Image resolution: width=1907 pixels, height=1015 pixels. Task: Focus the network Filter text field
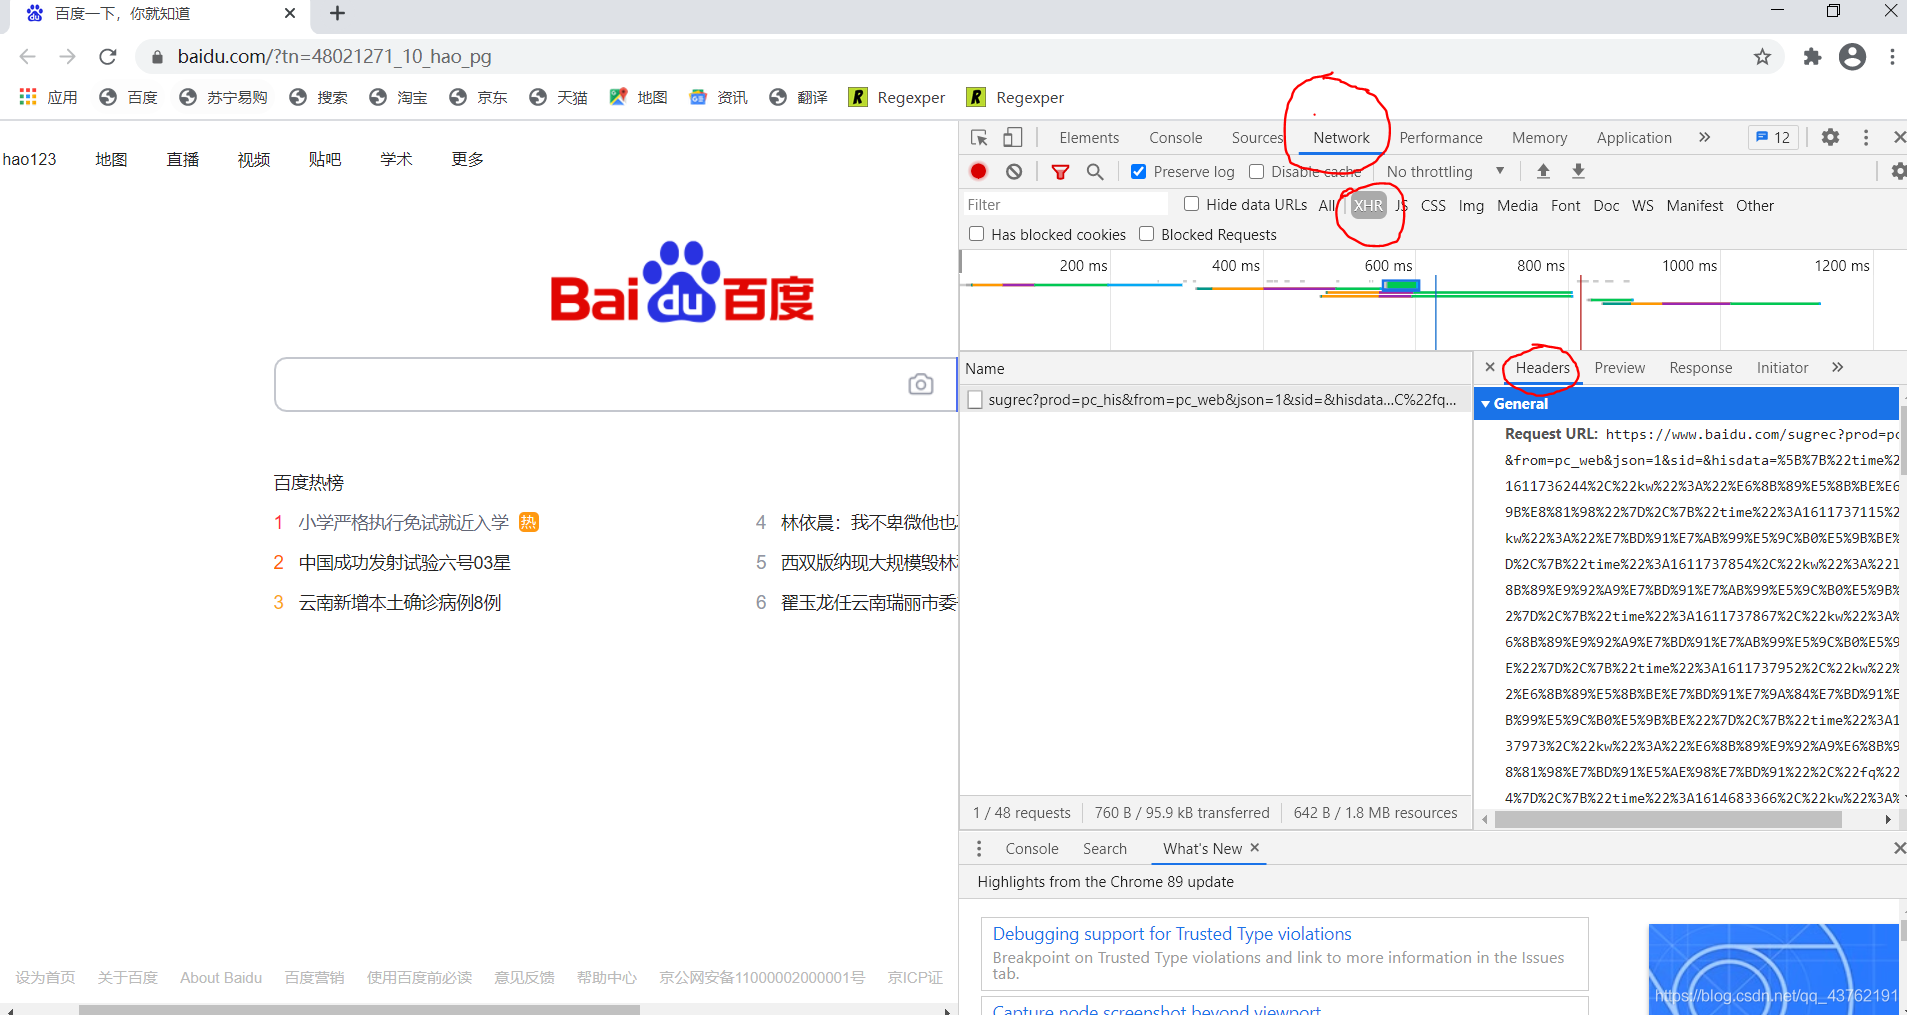pos(1065,204)
